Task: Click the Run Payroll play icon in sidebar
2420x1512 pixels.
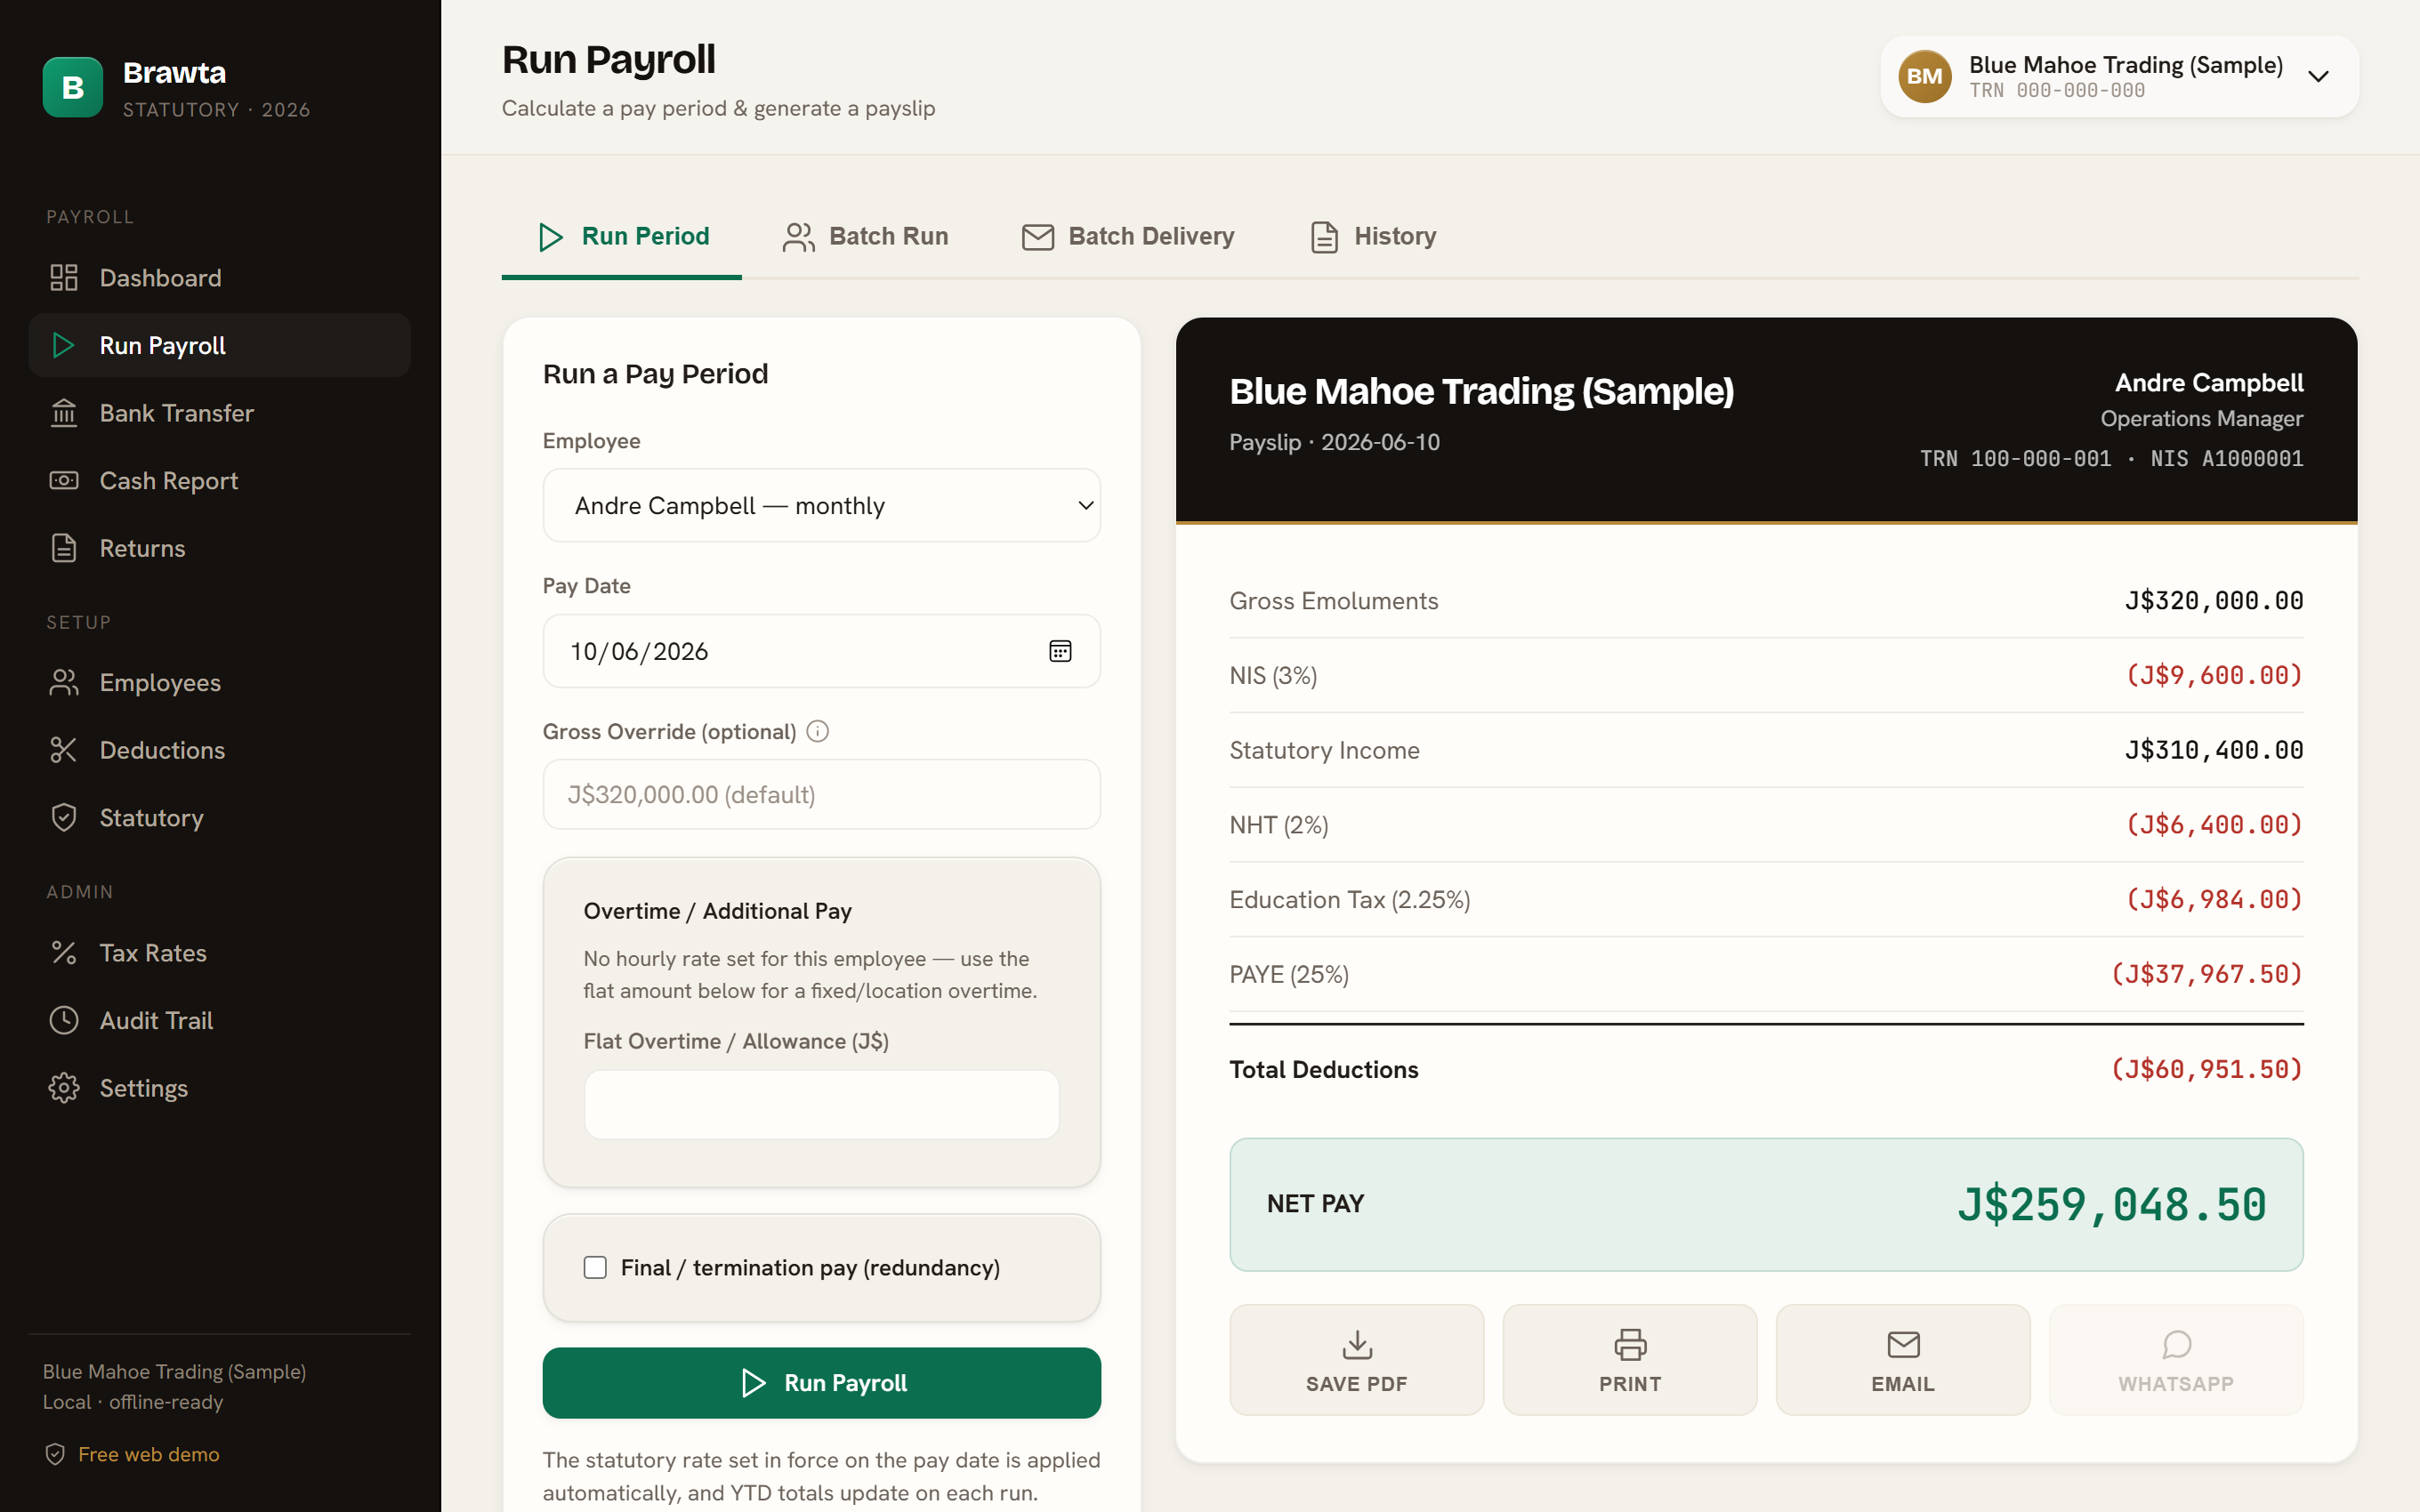Action: pos(64,345)
